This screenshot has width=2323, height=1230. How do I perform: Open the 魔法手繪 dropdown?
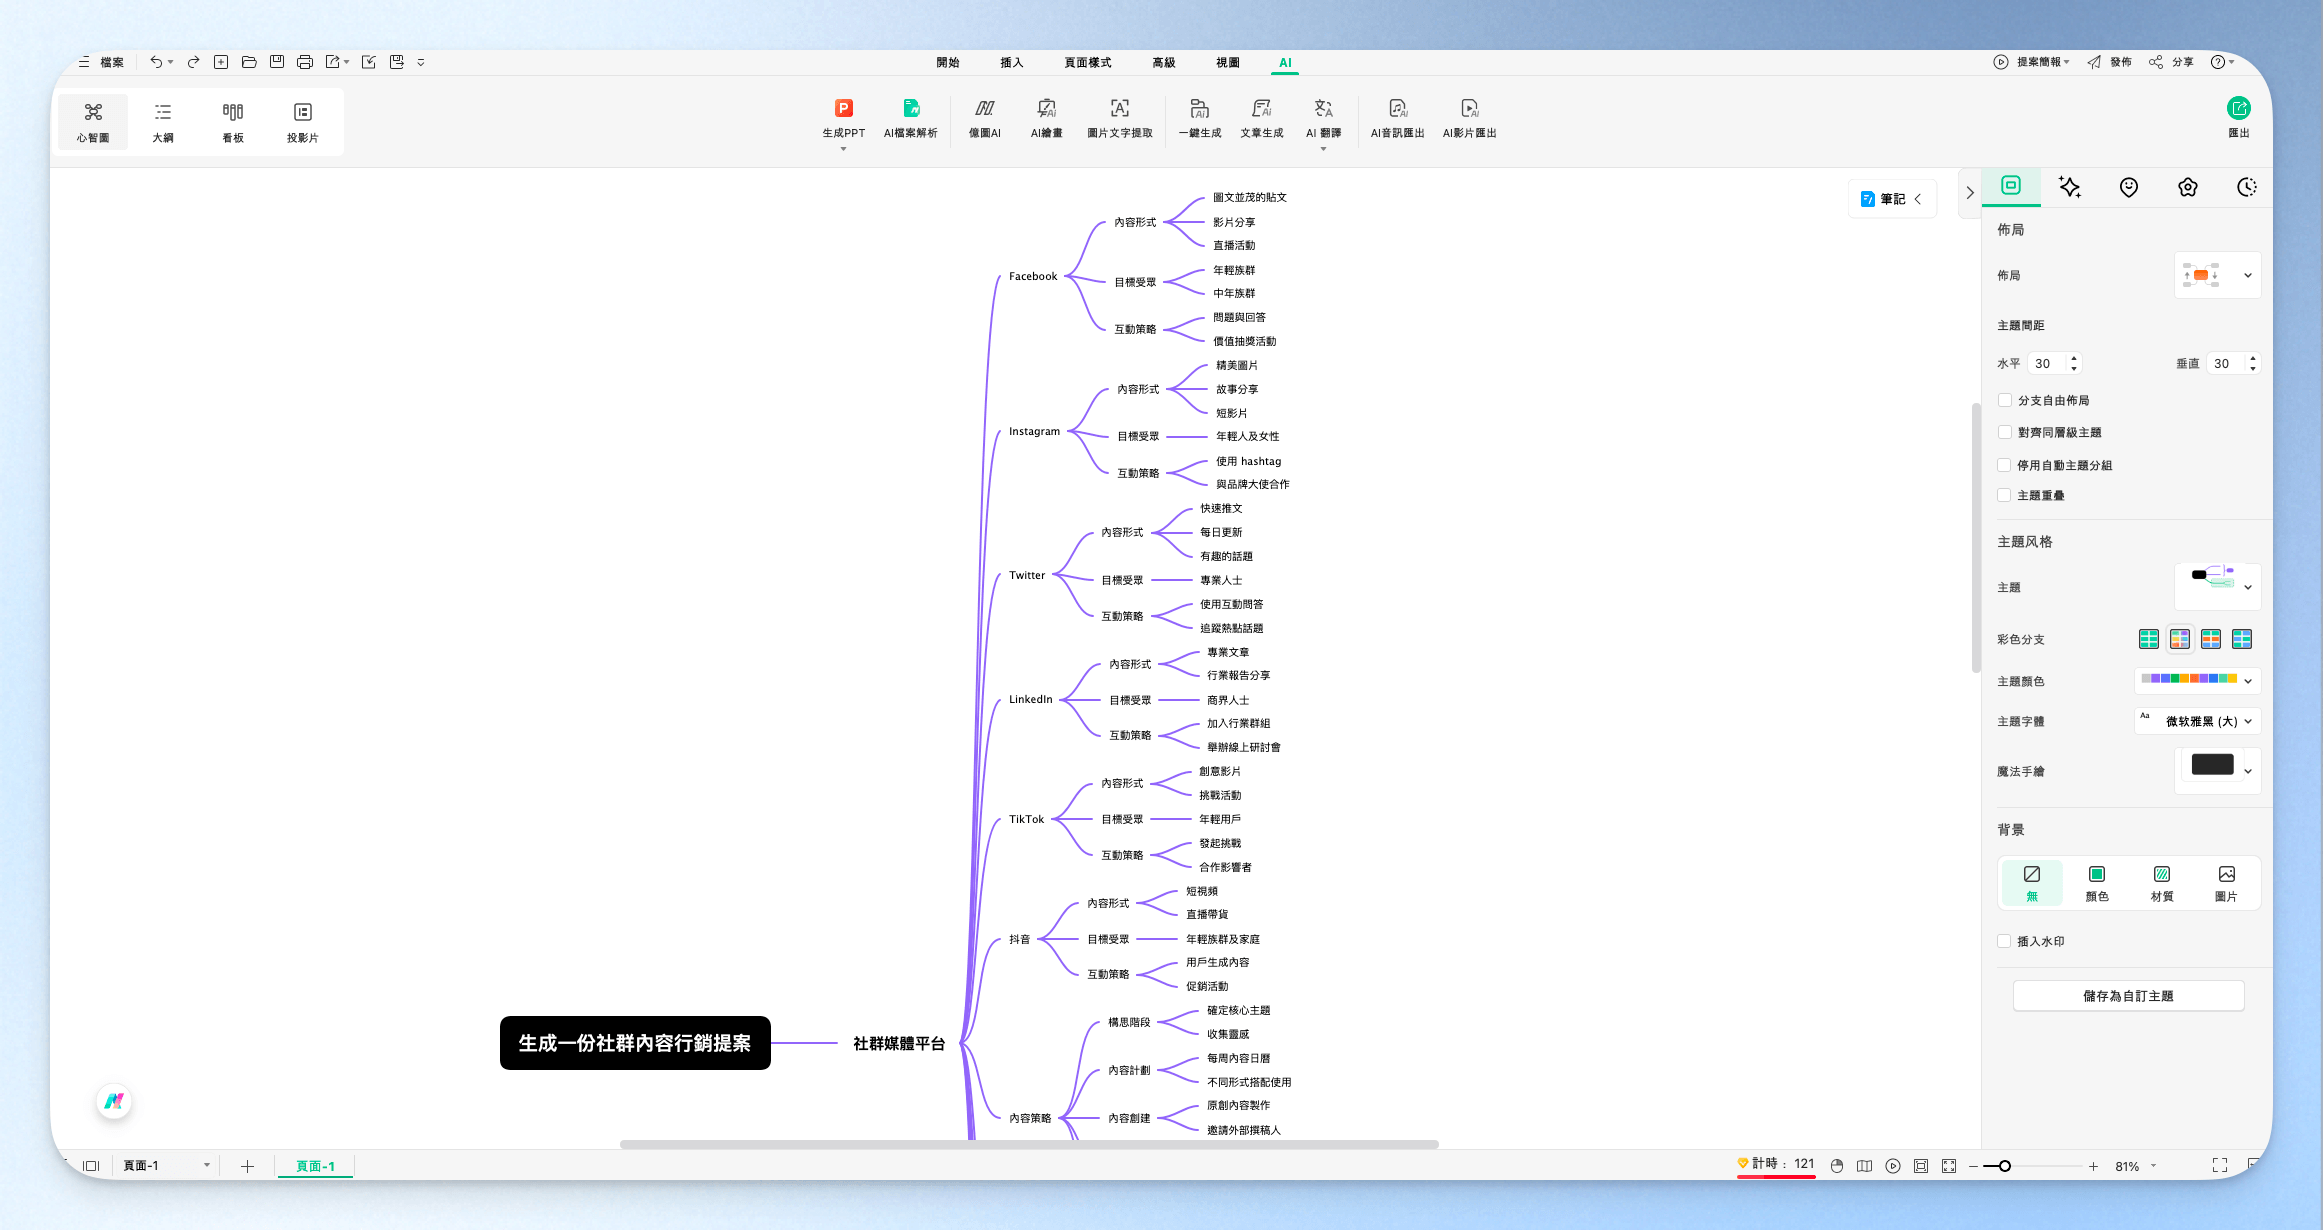tap(2217, 770)
